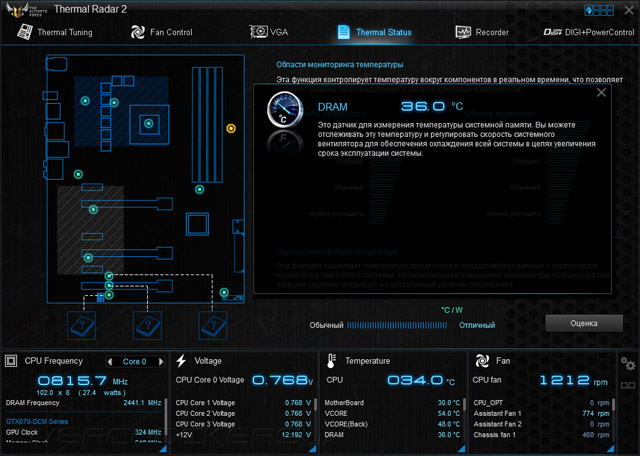Image resolution: width=640 pixels, height=456 pixels.
Task: Select the Chassis fan 1 row
Action: [541, 435]
